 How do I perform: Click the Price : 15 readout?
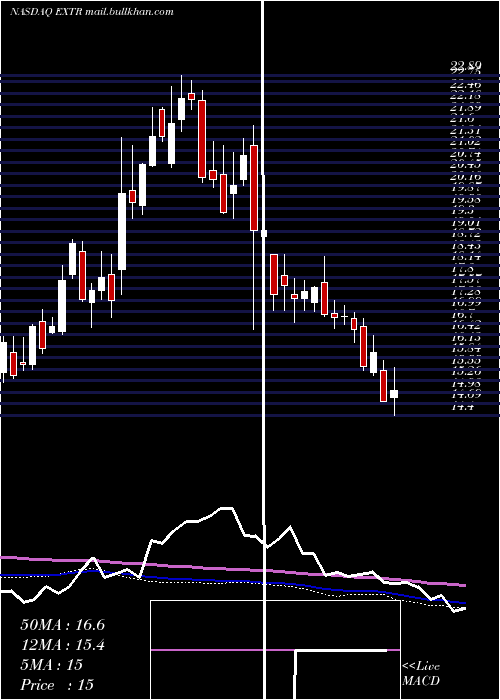57,685
